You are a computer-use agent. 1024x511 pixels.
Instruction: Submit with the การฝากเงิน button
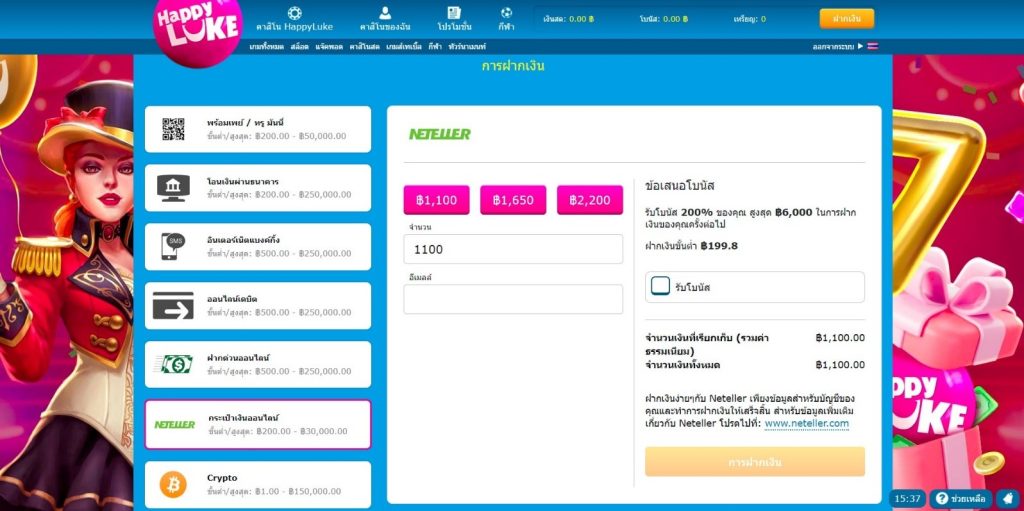(755, 462)
